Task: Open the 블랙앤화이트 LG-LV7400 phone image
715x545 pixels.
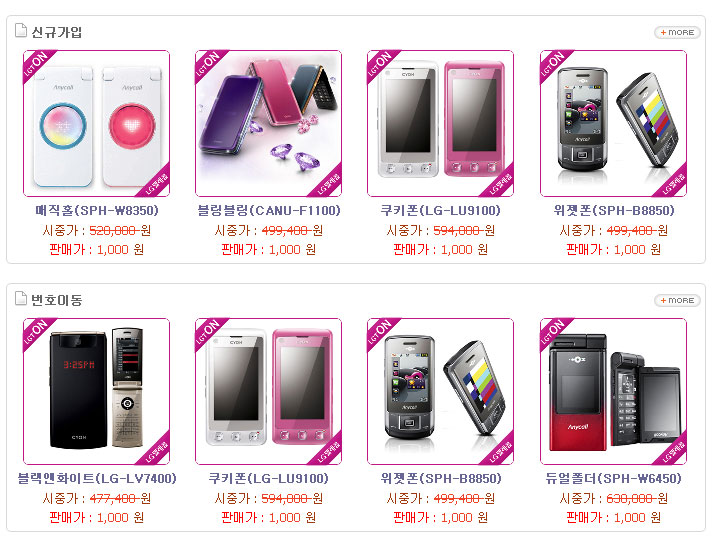Action: pos(96,392)
